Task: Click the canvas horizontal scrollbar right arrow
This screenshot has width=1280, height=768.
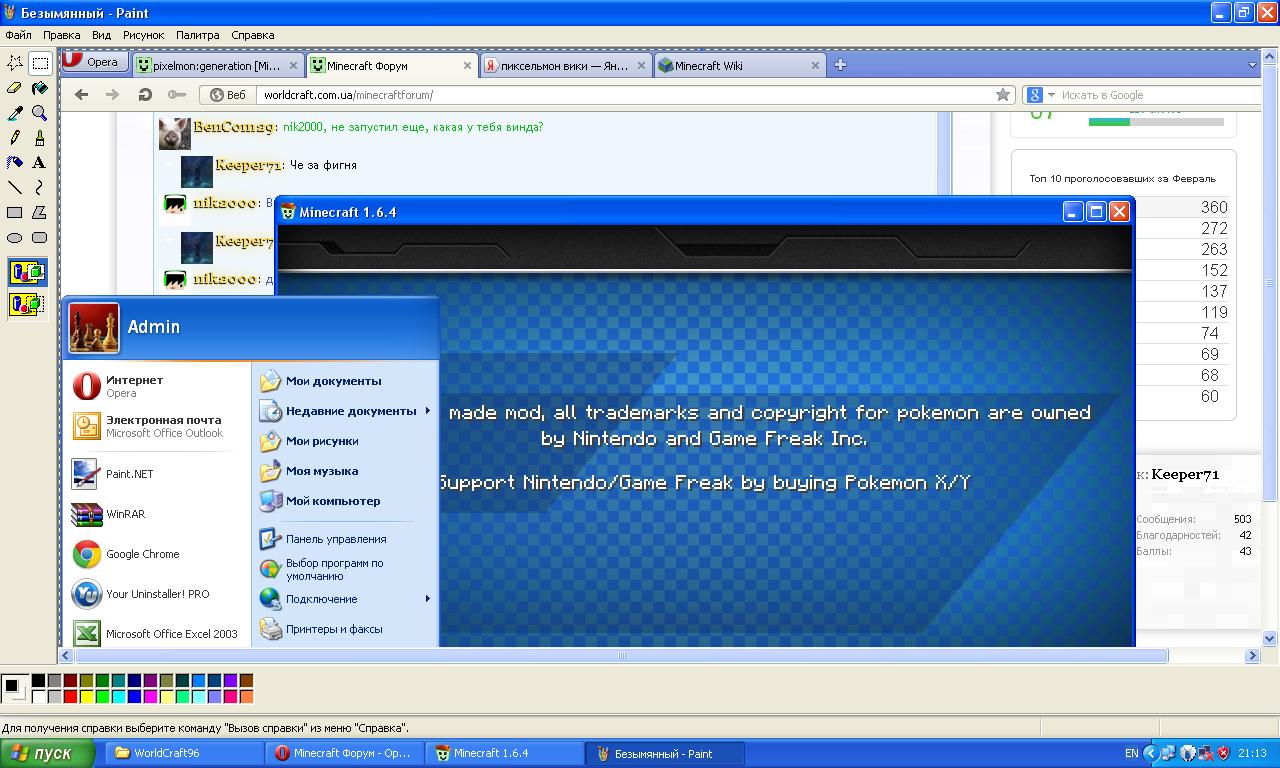Action: pyautogui.click(x=1251, y=656)
